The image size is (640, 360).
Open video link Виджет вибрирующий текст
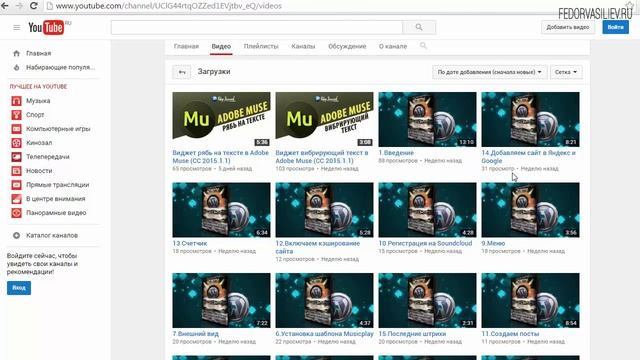click(322, 157)
